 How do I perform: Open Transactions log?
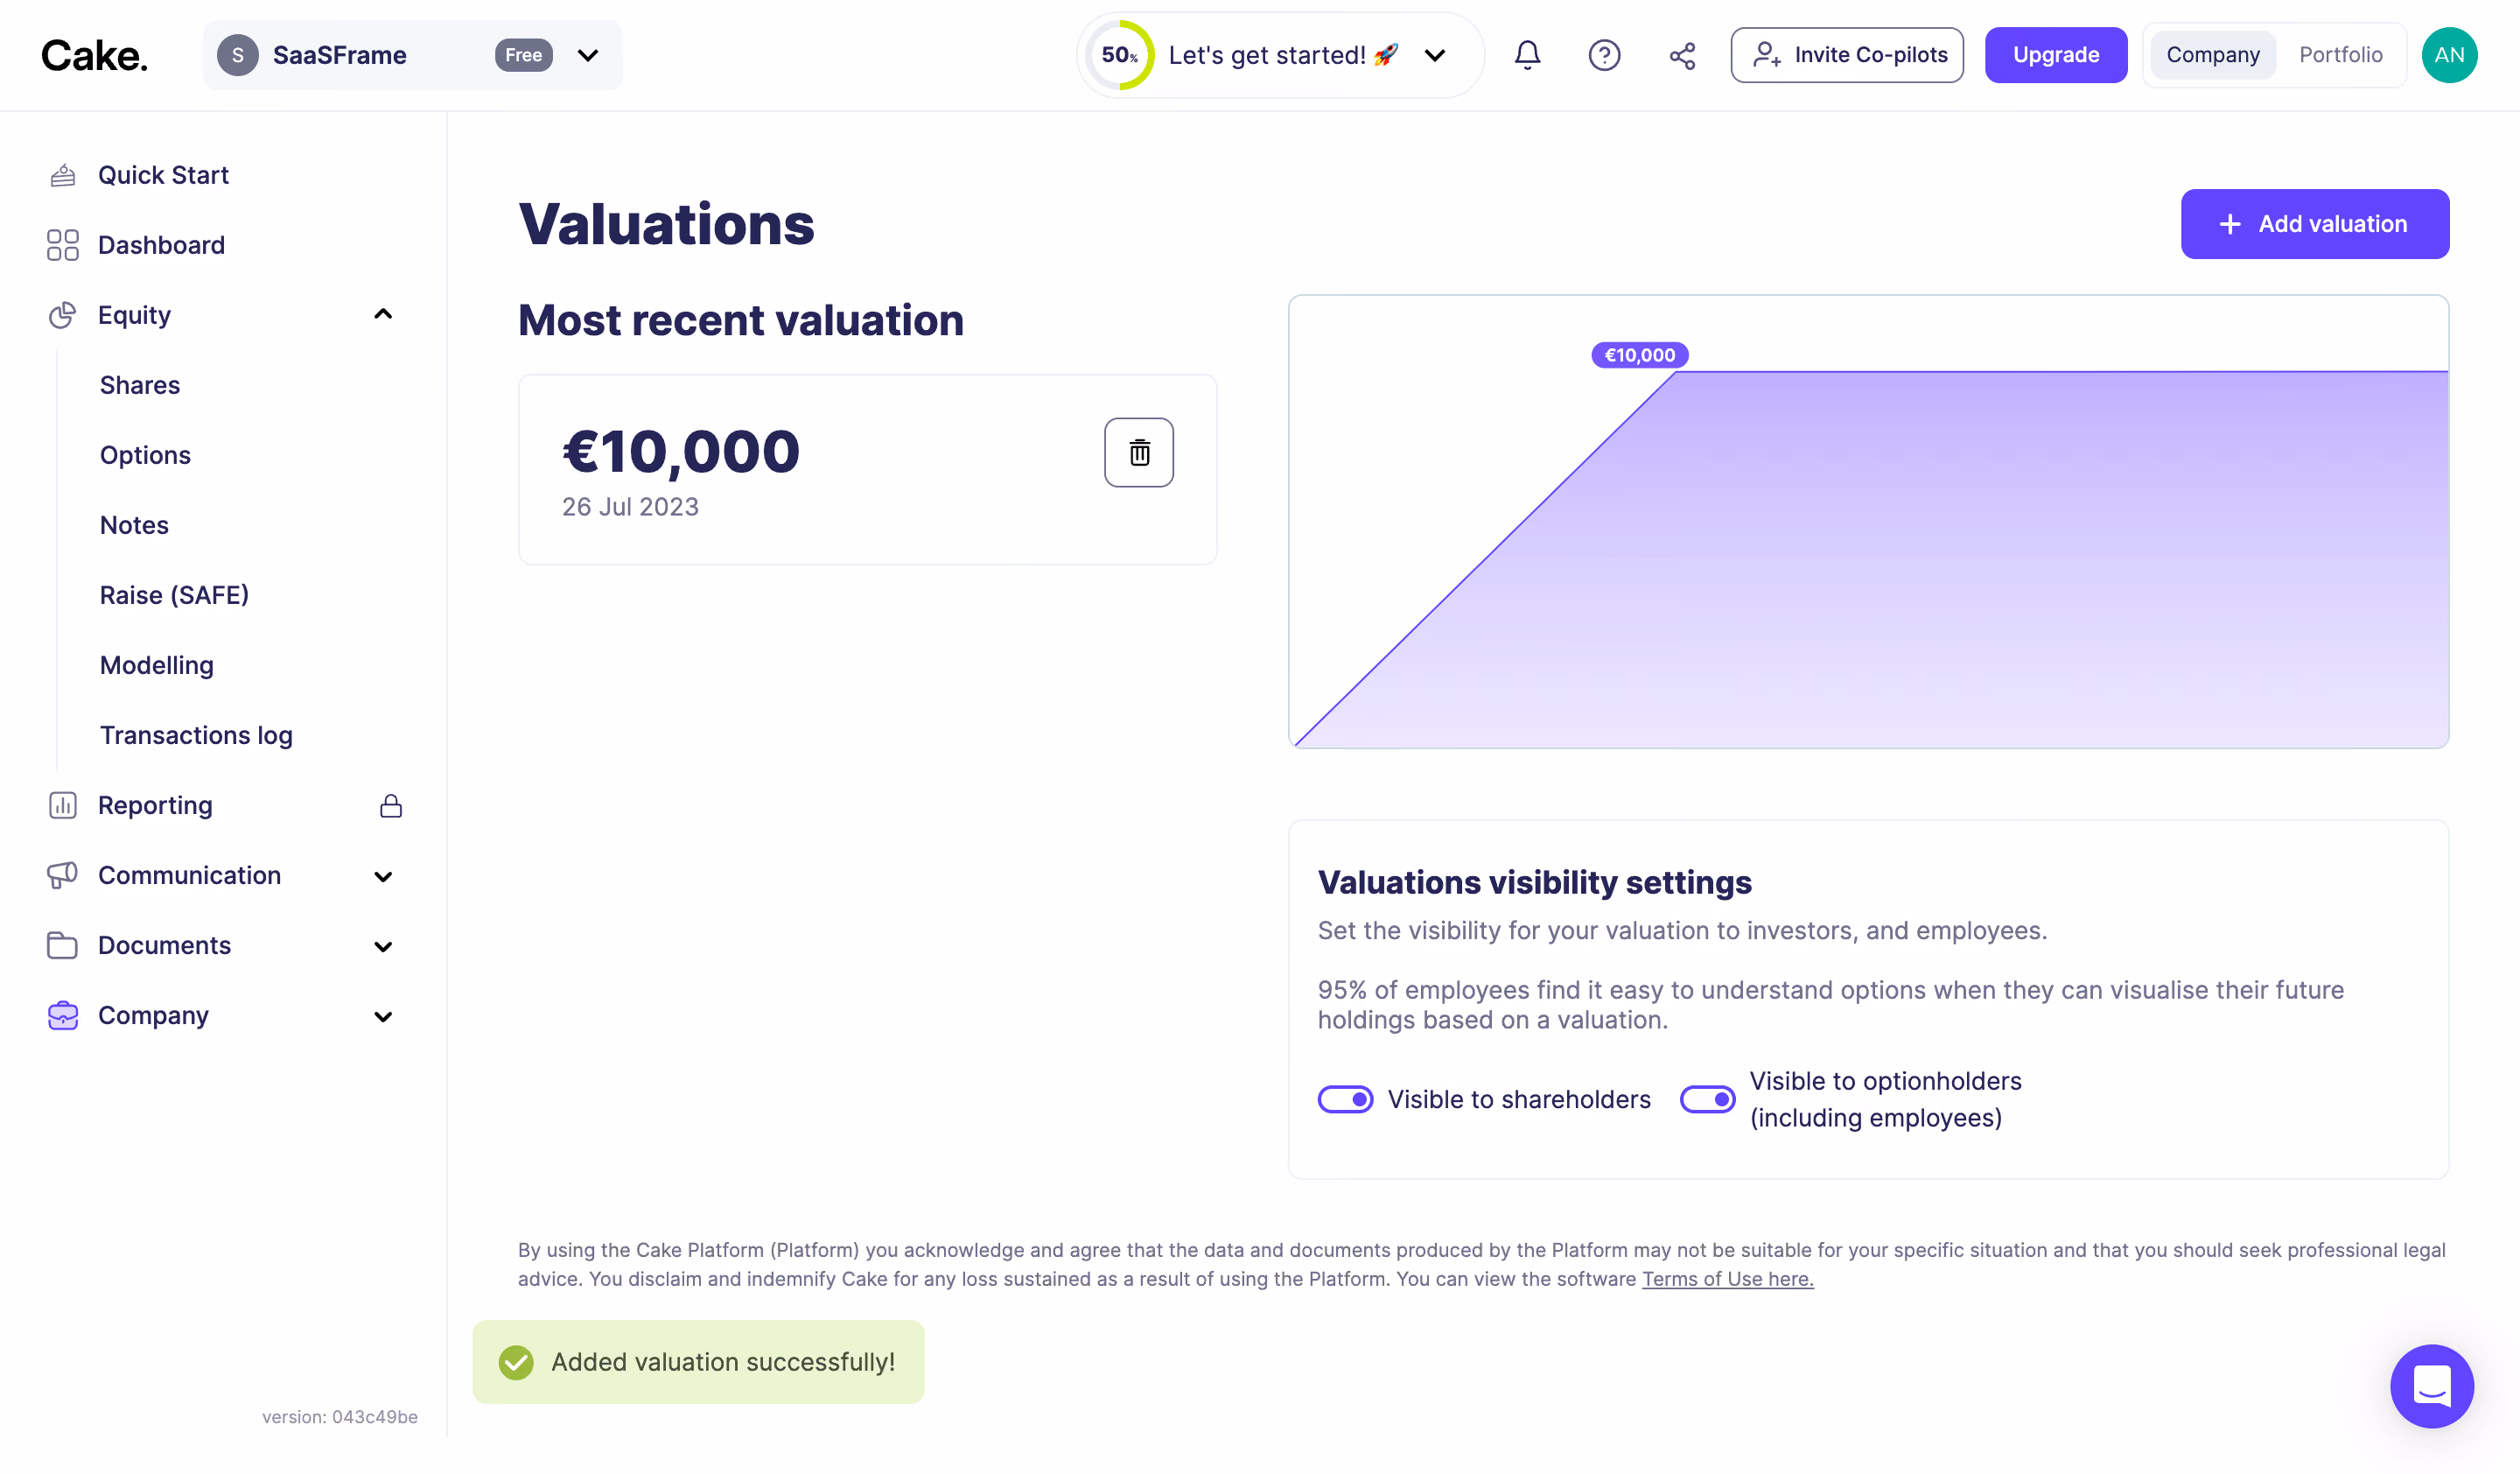[x=196, y=735]
